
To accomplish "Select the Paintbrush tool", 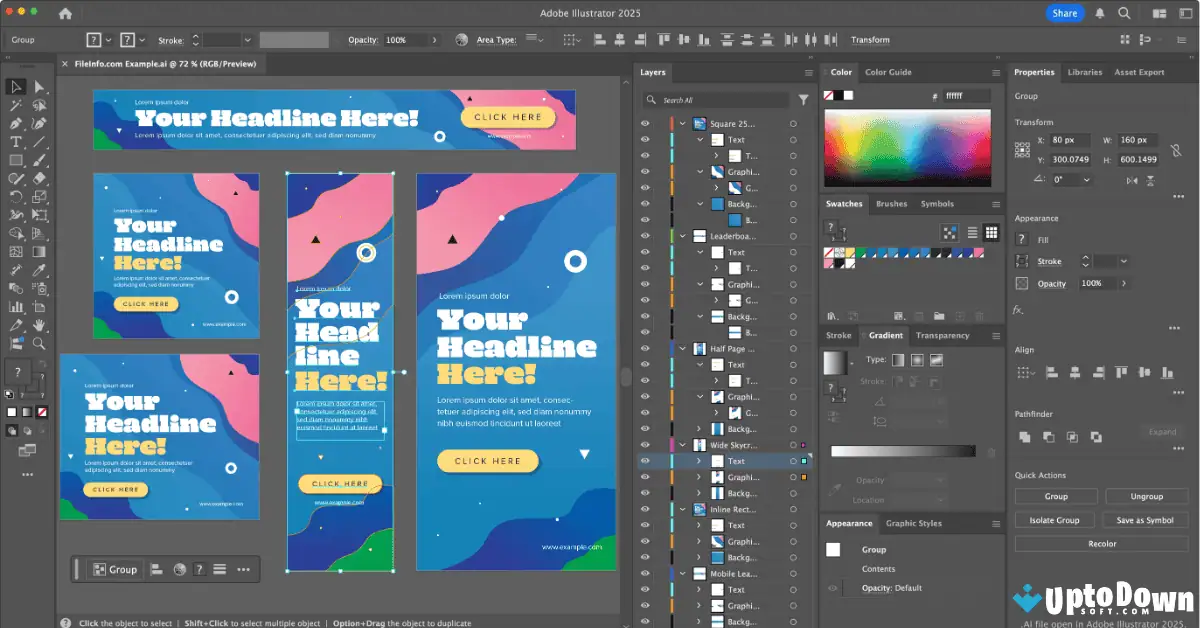I will click(38, 159).
